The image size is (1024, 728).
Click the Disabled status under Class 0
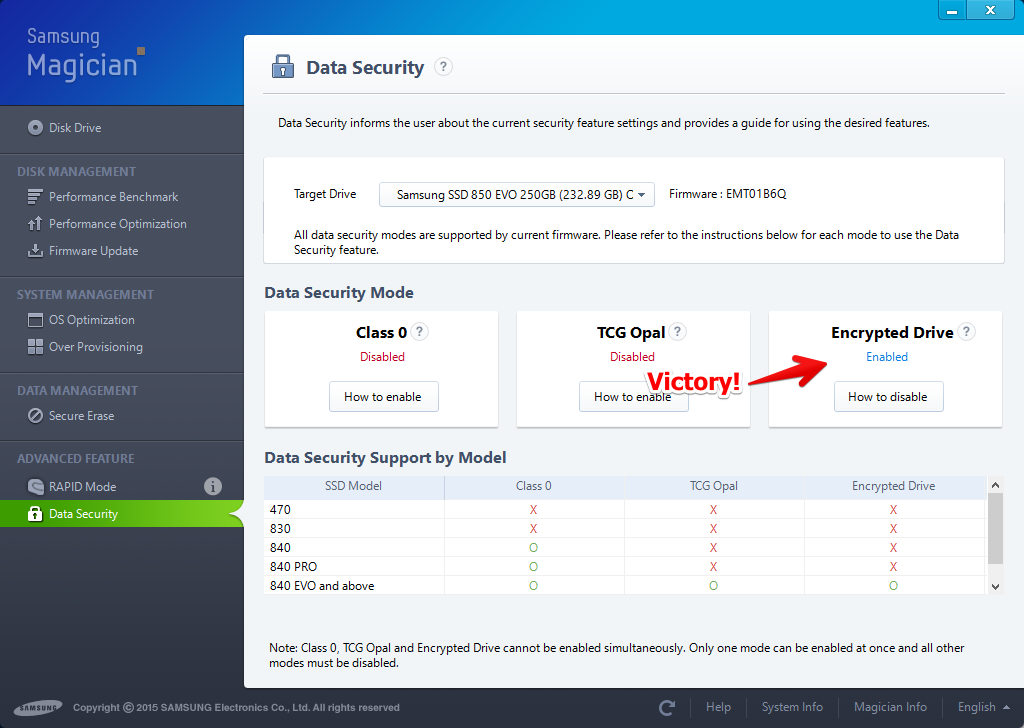click(x=382, y=356)
